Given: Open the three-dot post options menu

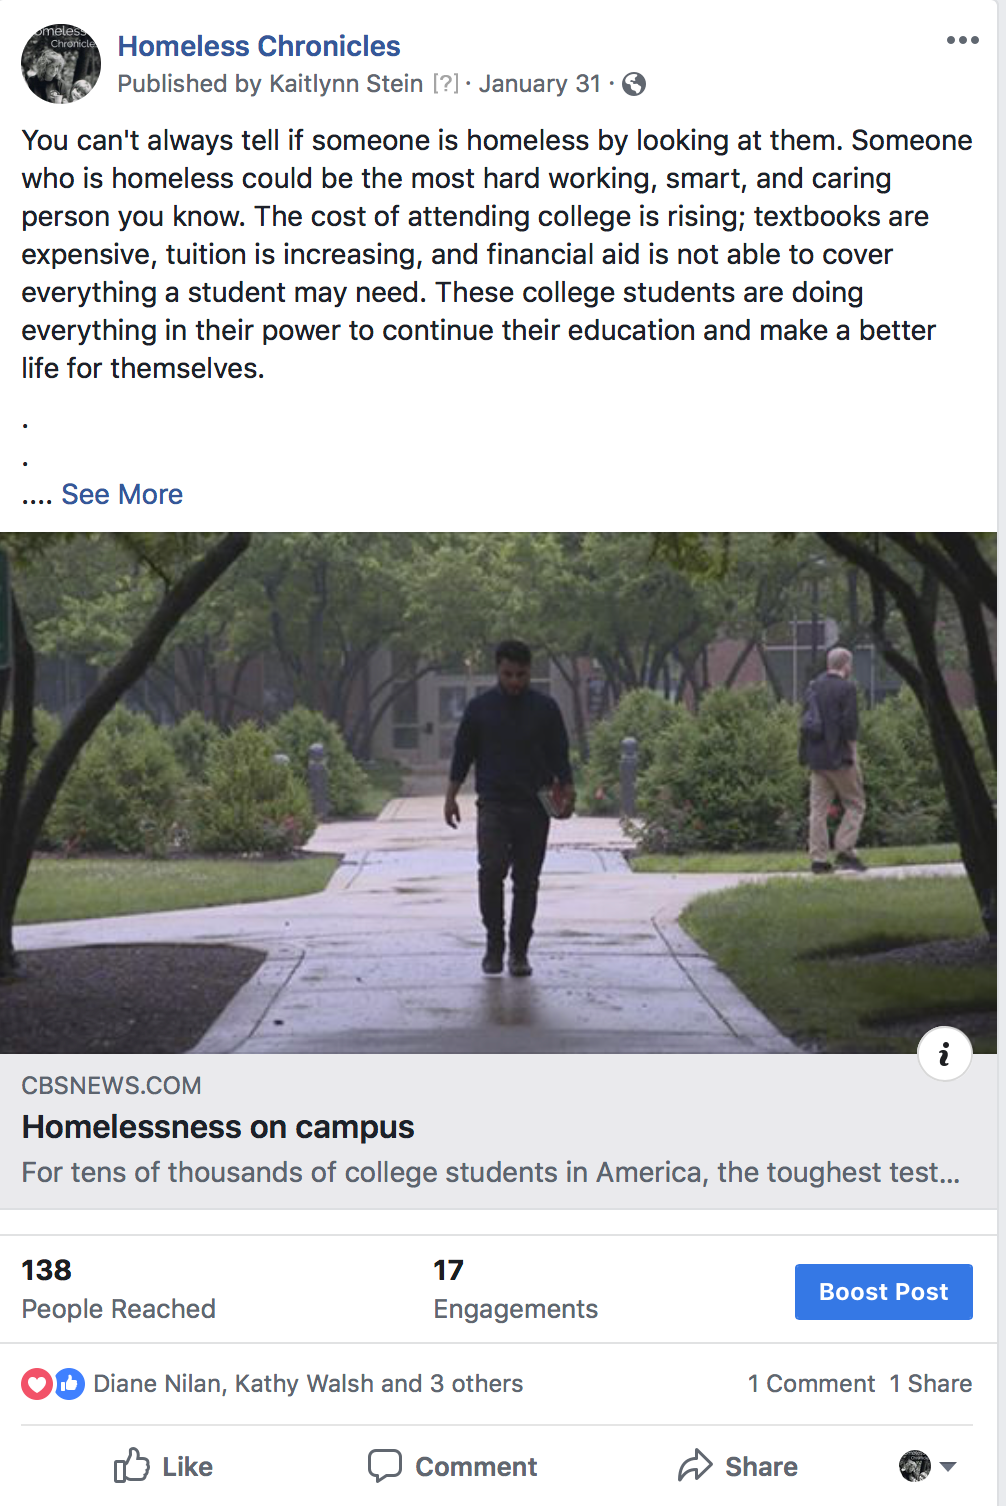Looking at the screenshot, I should tap(962, 40).
